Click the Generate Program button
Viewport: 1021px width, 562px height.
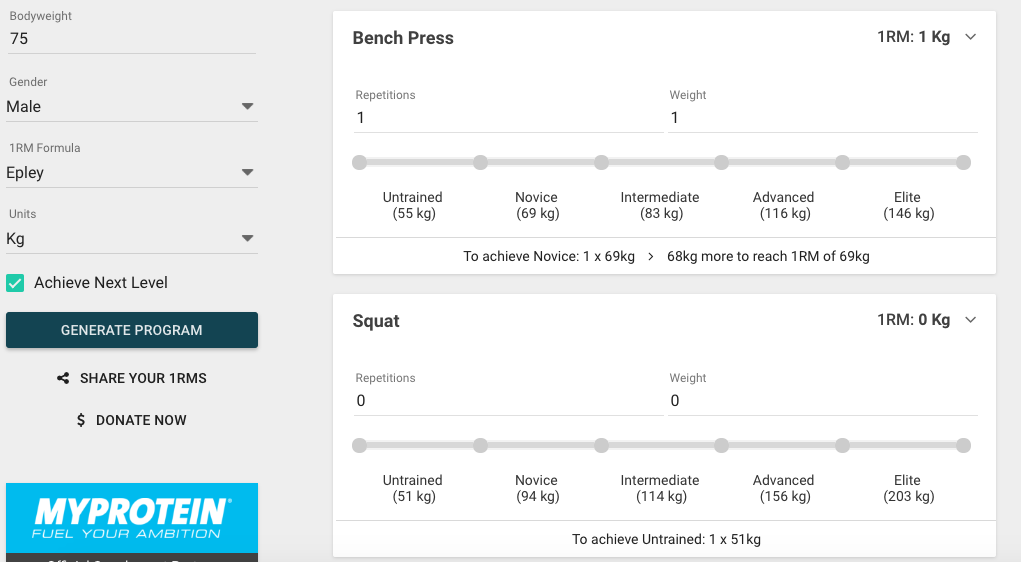(132, 330)
